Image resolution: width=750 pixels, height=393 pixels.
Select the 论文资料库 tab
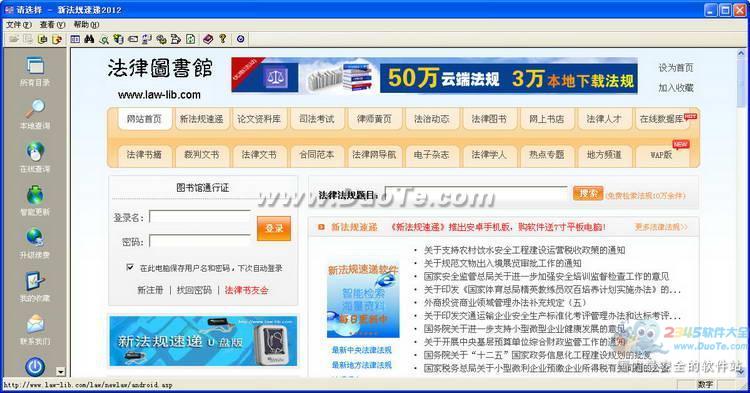click(259, 119)
